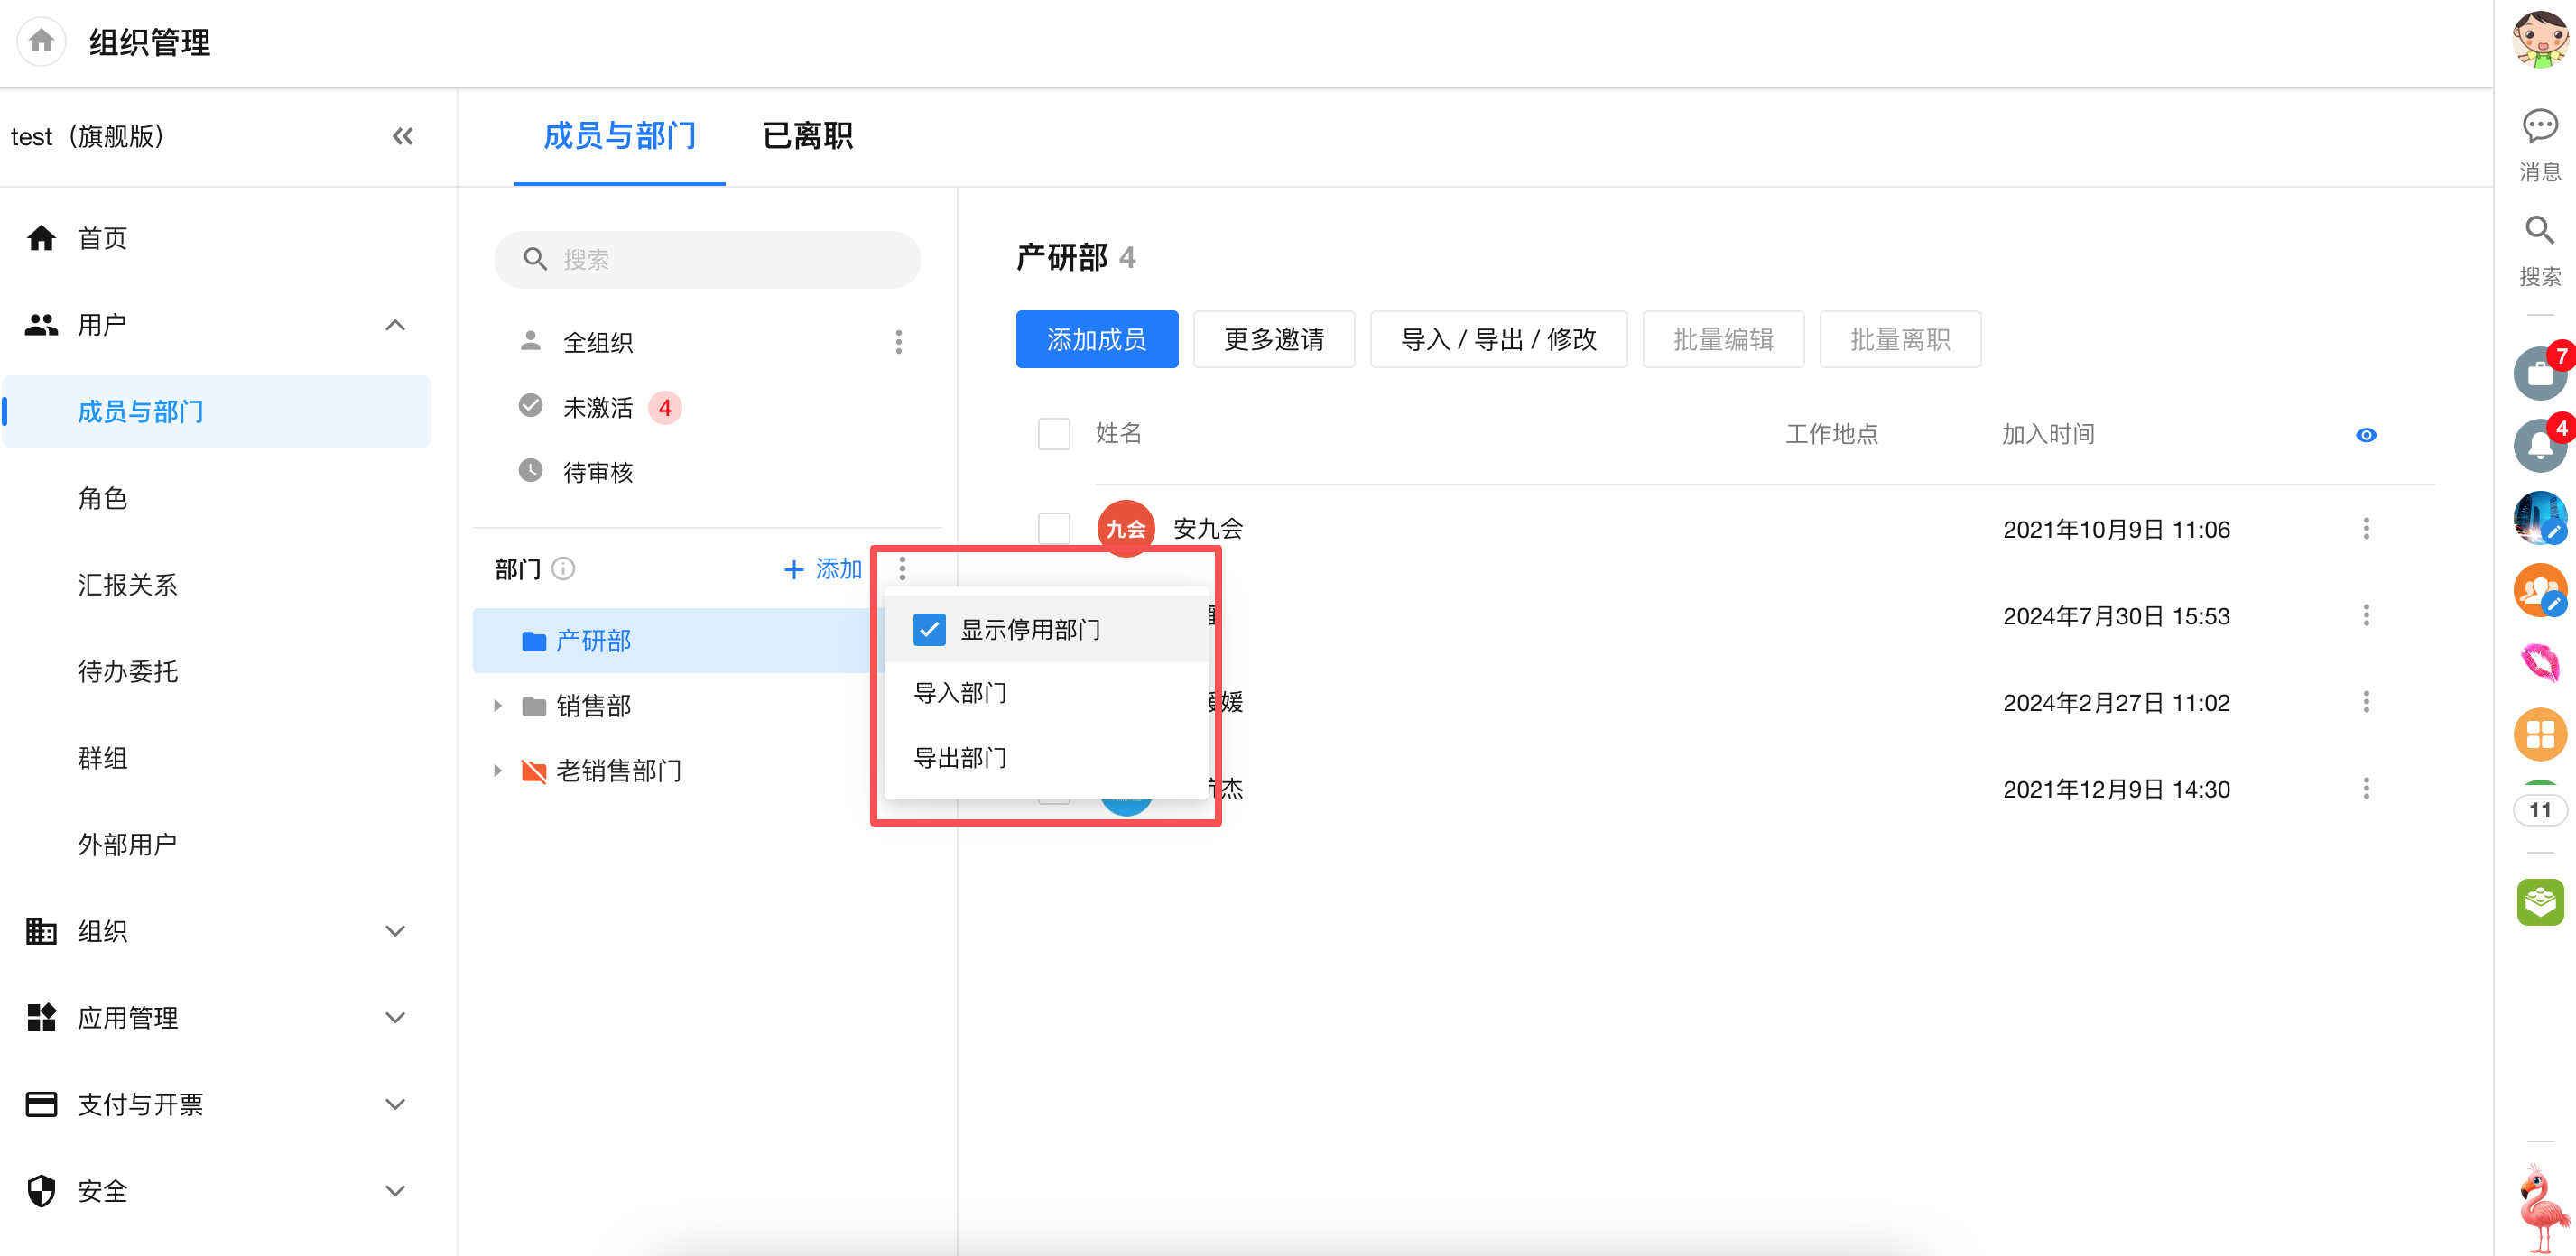Click the right-rail search magnifier icon

(x=2539, y=231)
